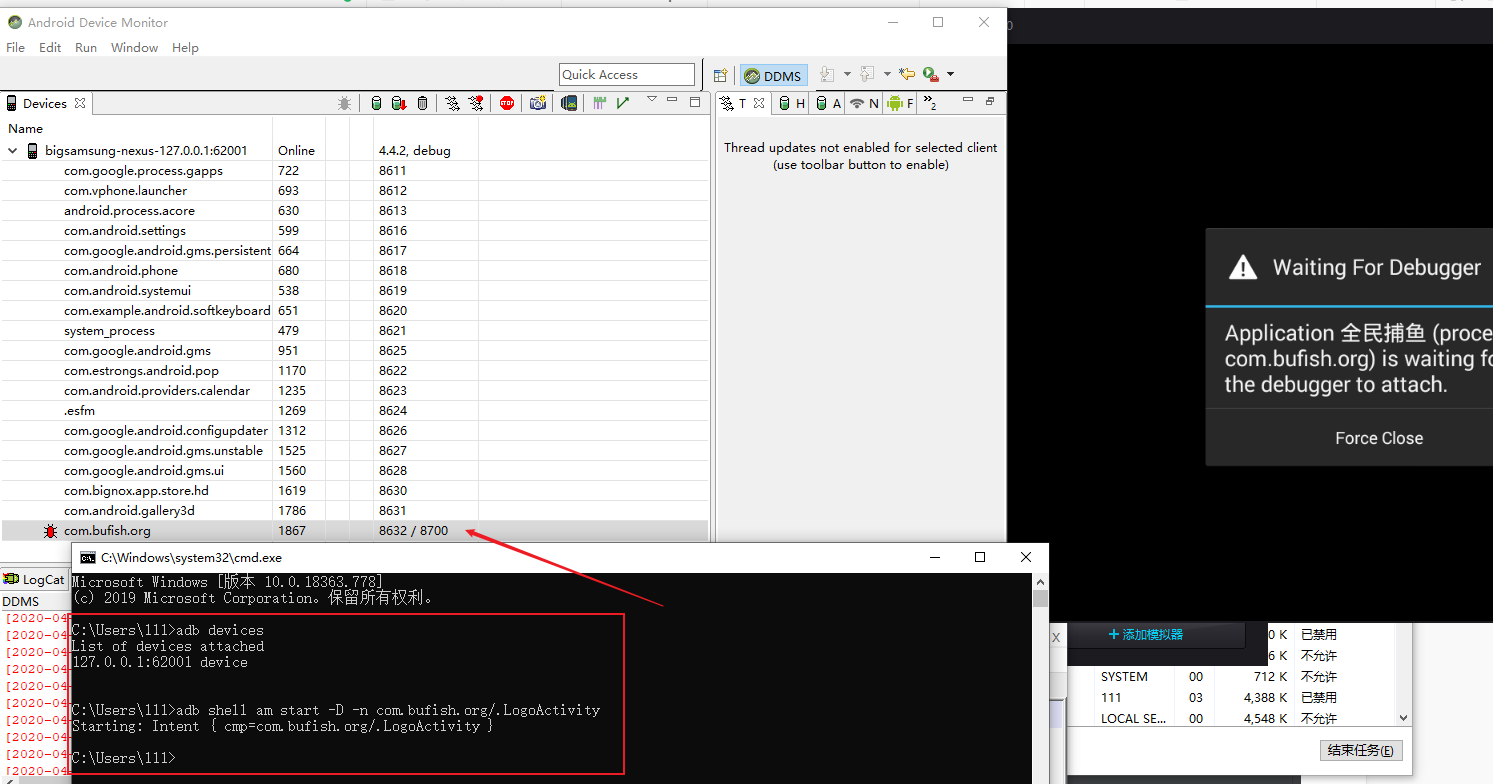This screenshot has width=1493, height=784.
Task: Select the com.android.gallery3d process
Action: click(x=354, y=510)
